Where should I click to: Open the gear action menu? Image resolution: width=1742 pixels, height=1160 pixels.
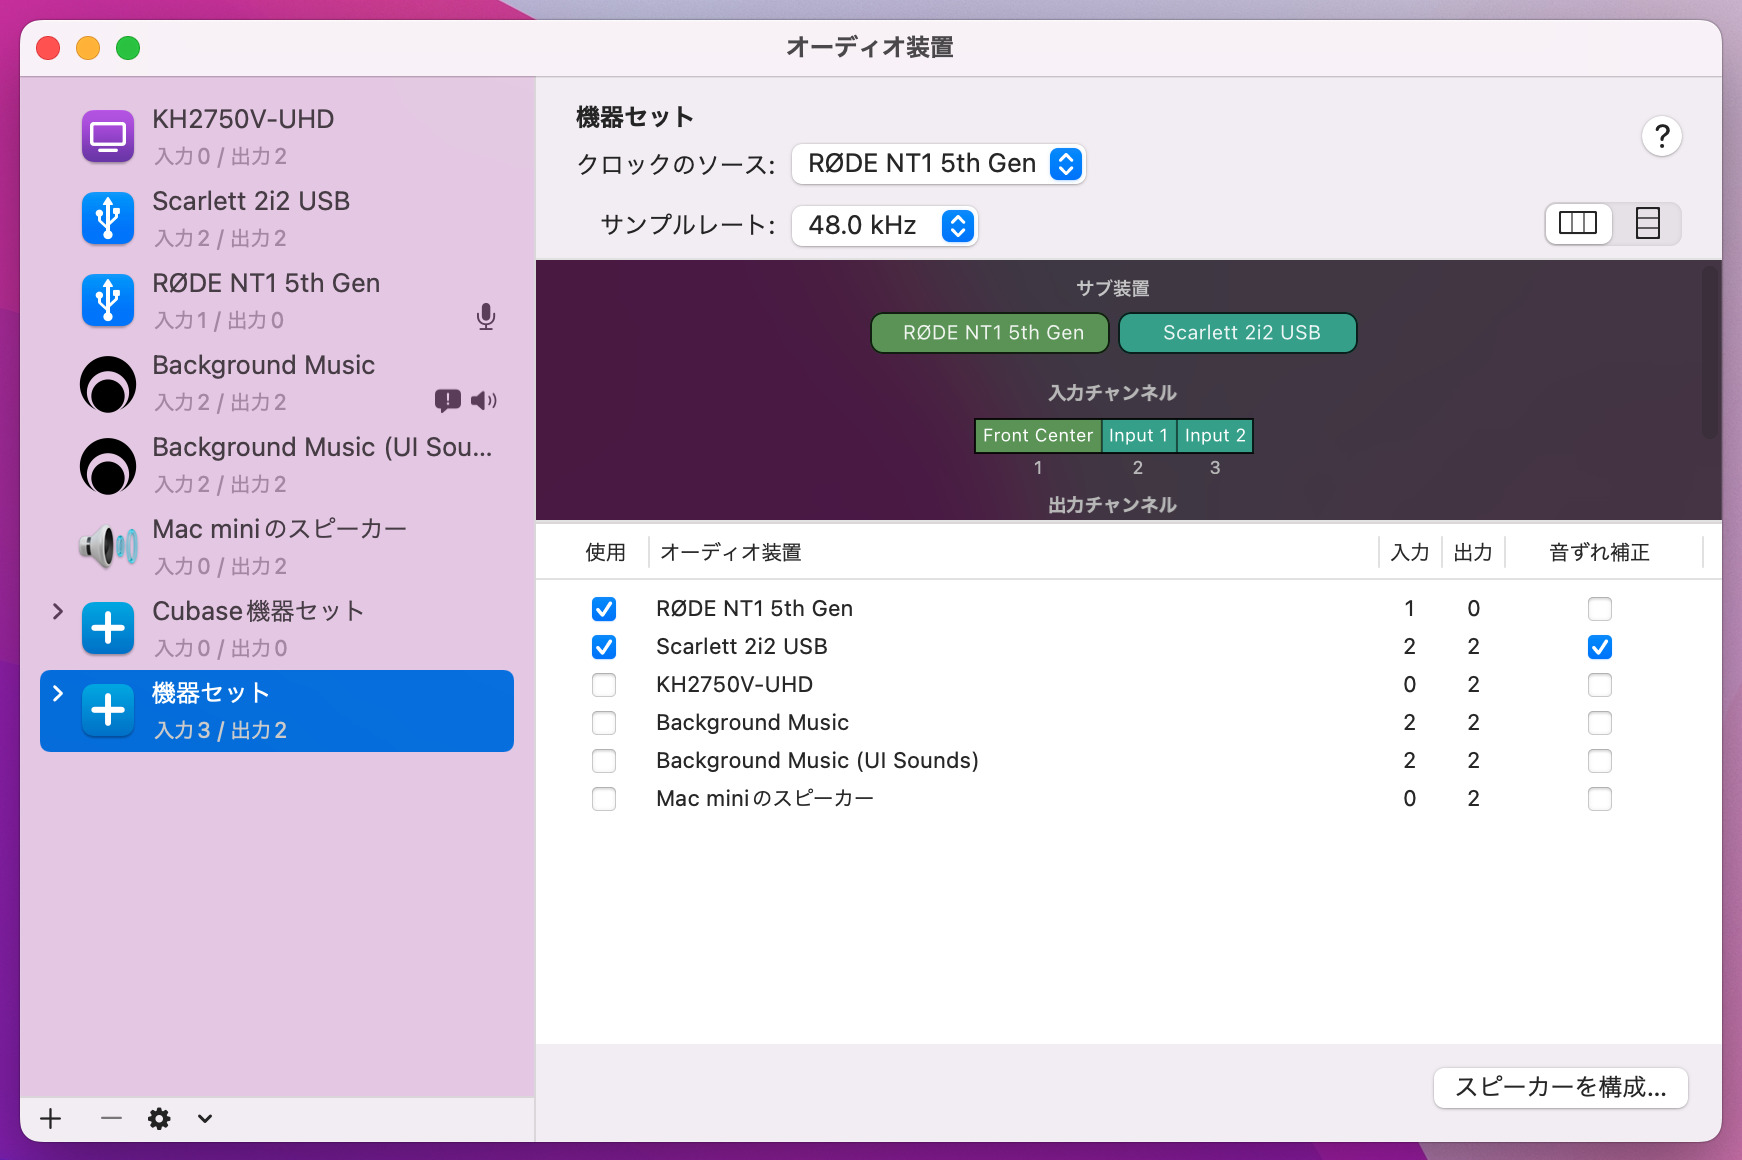tap(159, 1118)
